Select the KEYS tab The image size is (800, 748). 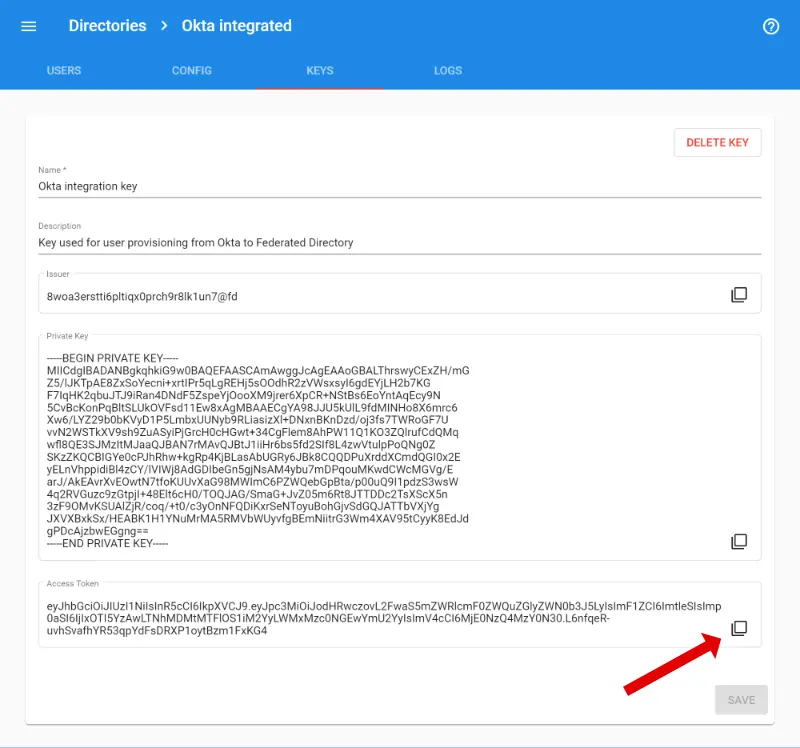point(321,70)
